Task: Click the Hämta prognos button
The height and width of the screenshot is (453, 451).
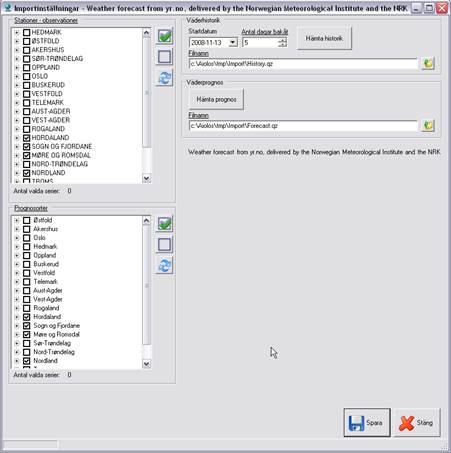Action: [216, 99]
